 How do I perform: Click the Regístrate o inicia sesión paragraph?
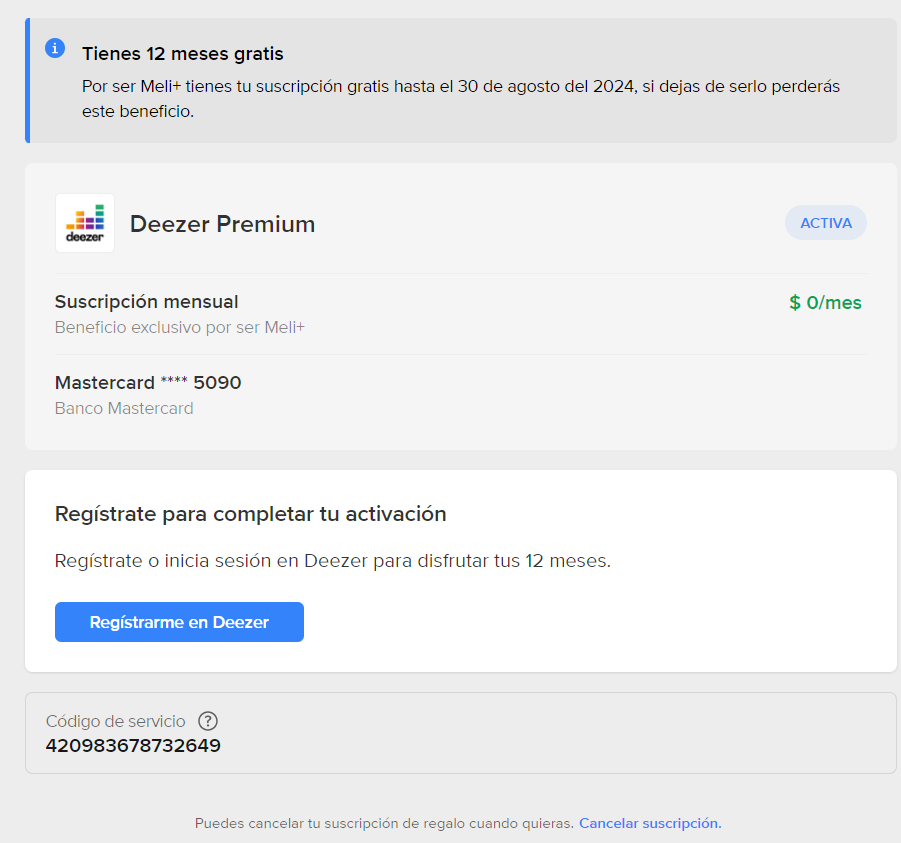[333, 560]
